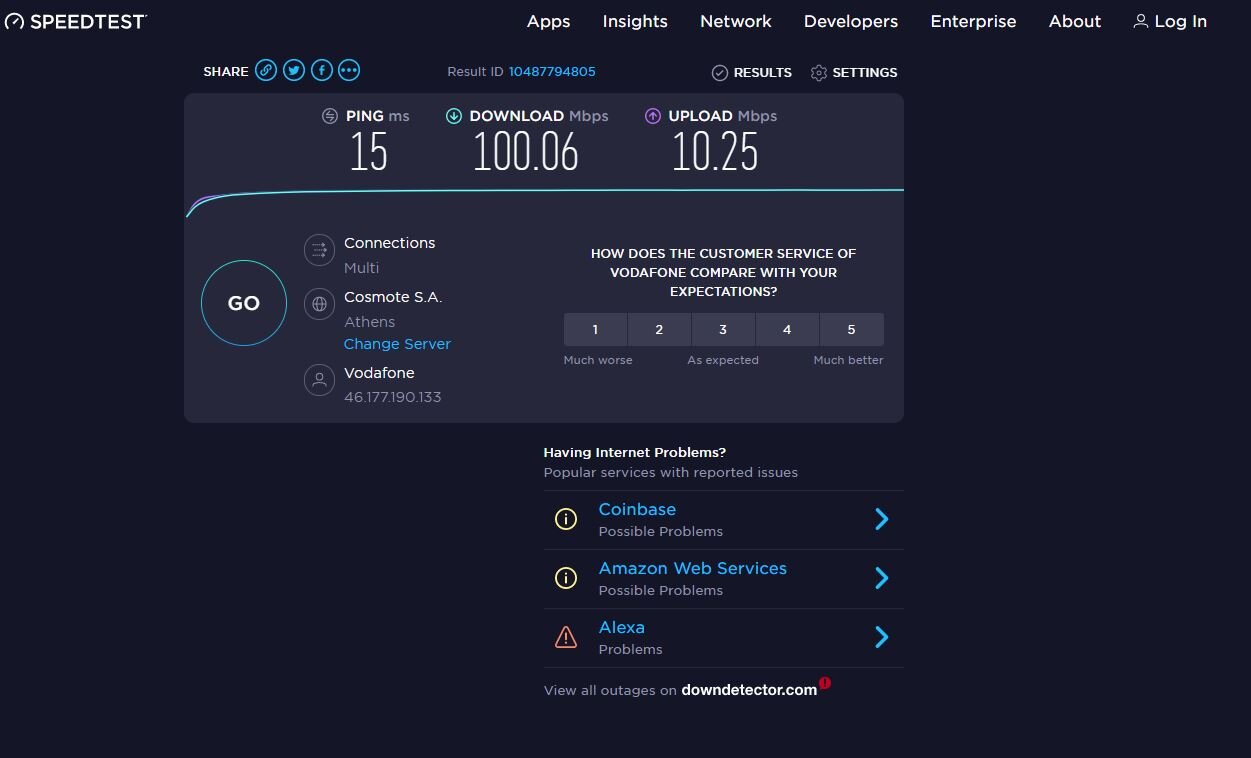Click the RESULTS label
Image resolution: width=1251 pixels, height=758 pixels.
click(x=762, y=73)
